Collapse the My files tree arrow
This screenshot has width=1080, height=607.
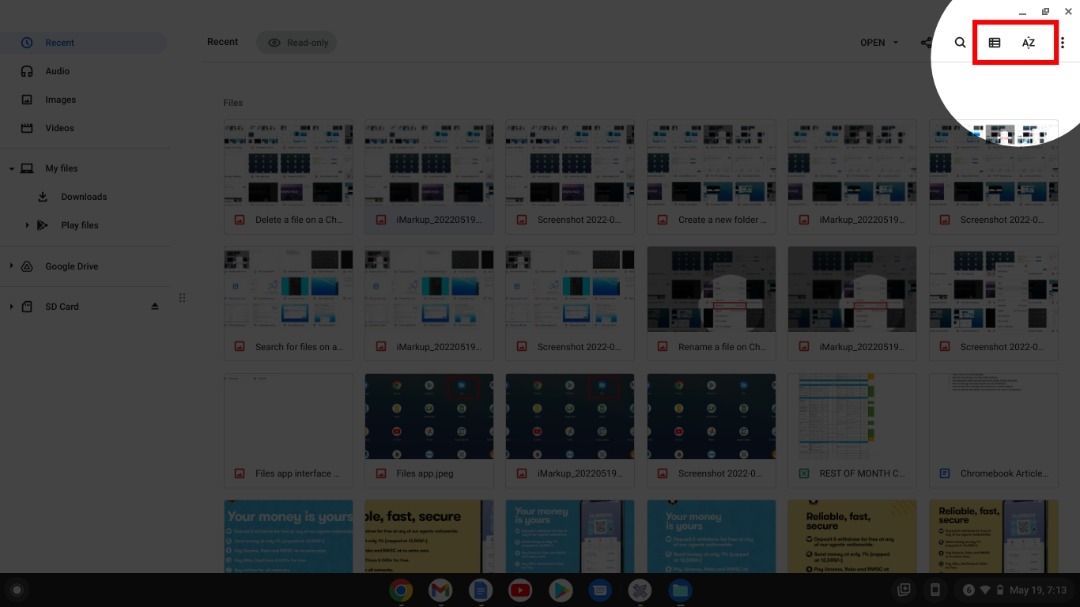[x=11, y=169]
